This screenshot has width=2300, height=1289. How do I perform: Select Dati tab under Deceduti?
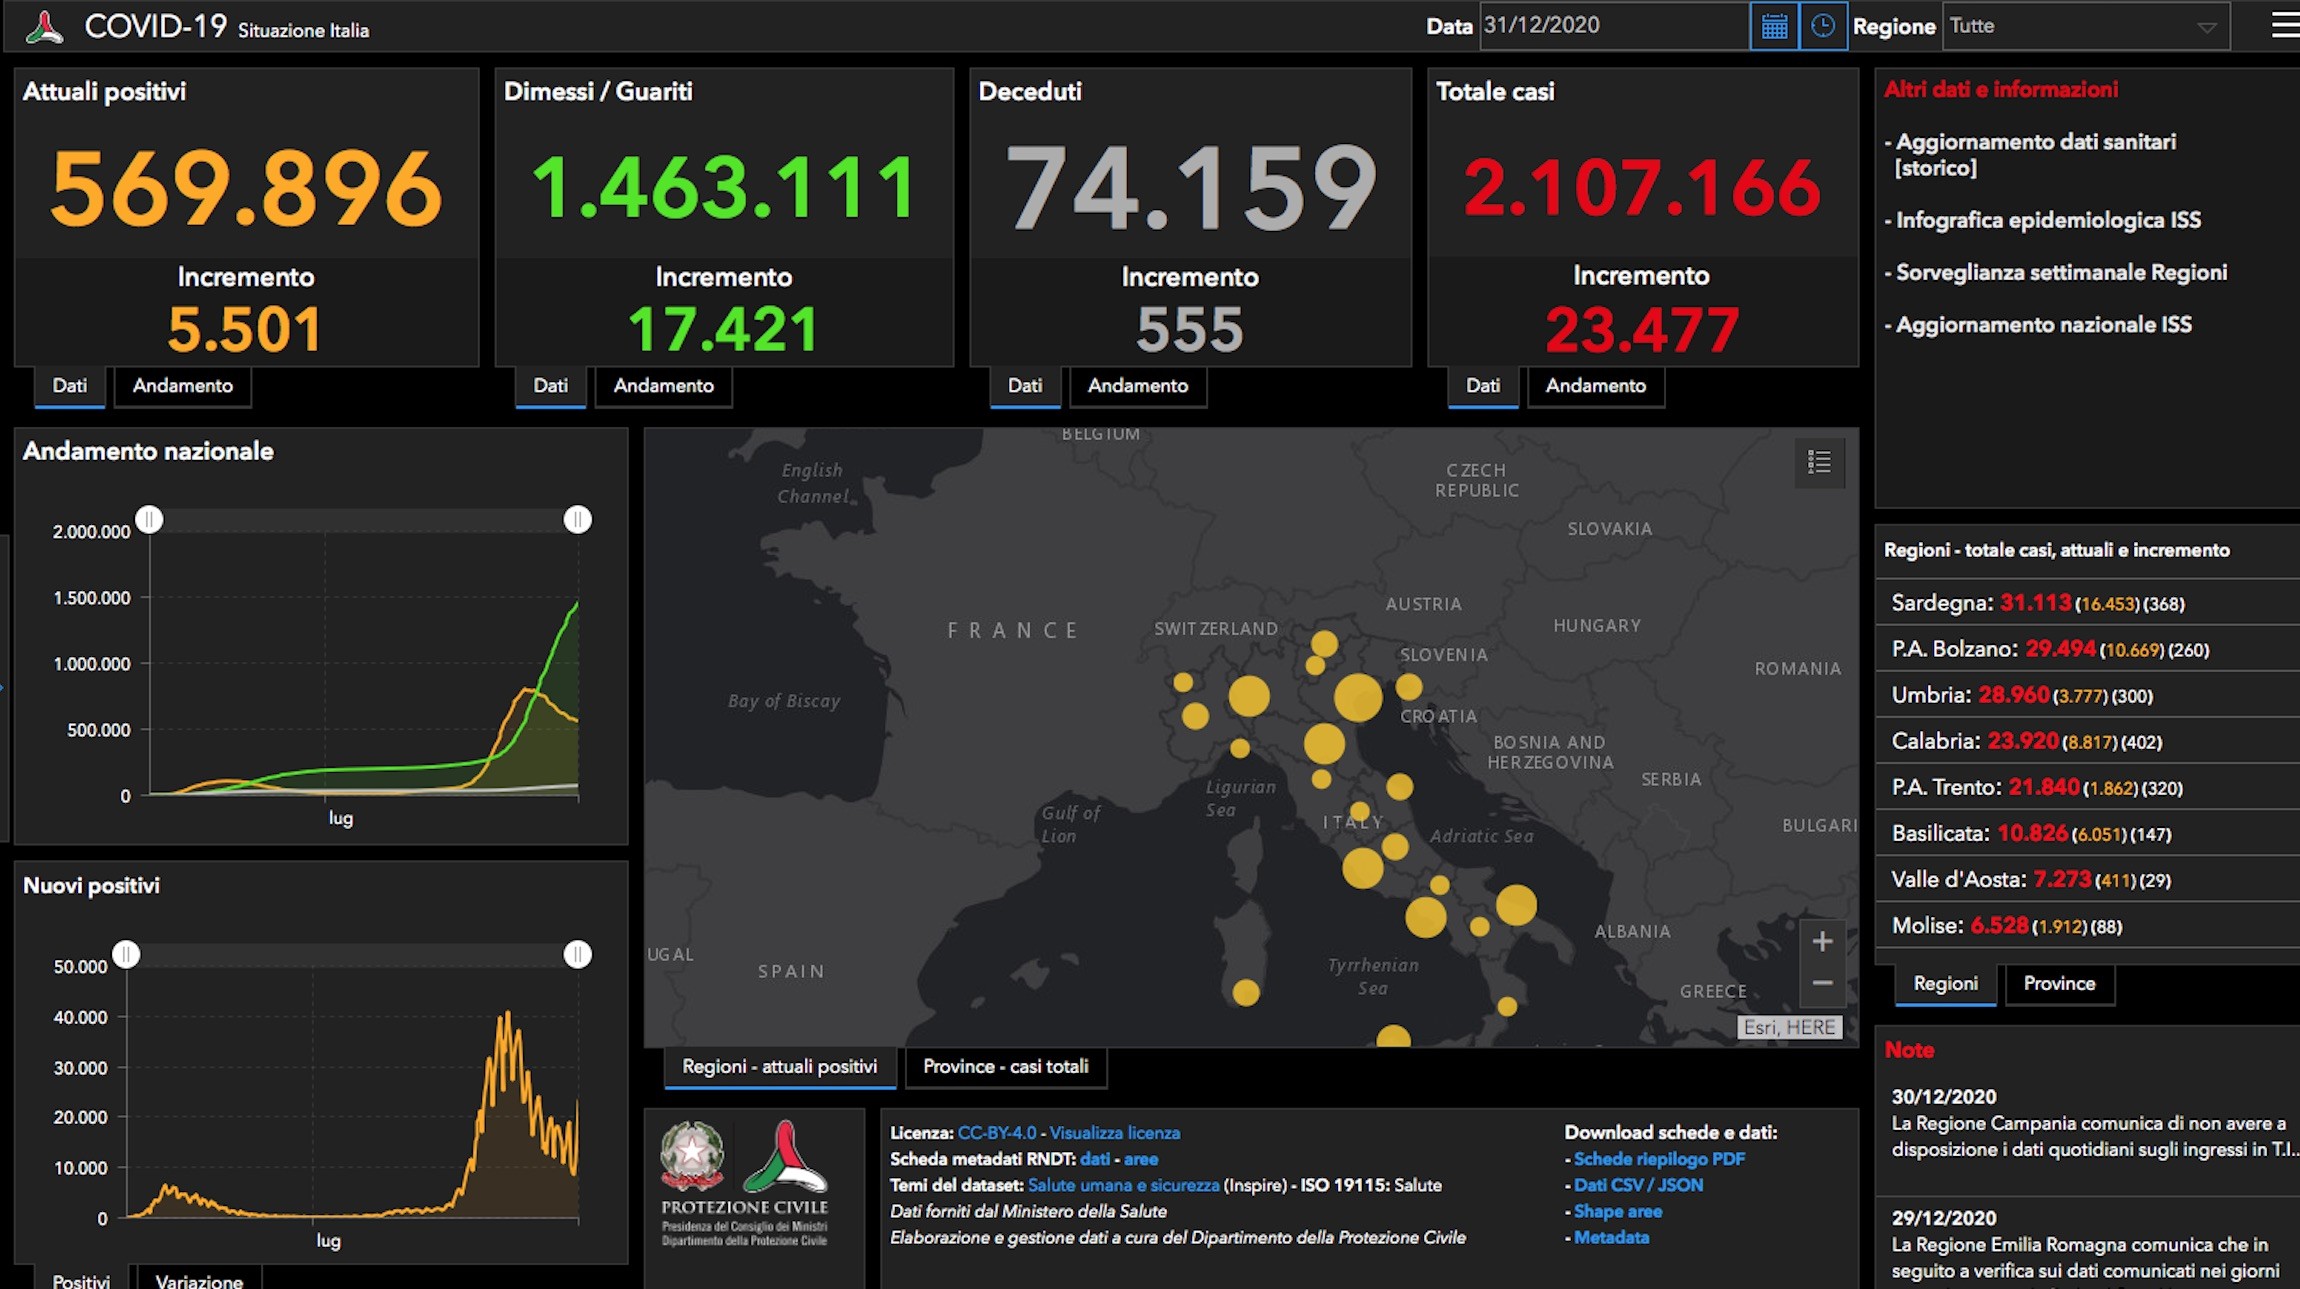point(1025,386)
